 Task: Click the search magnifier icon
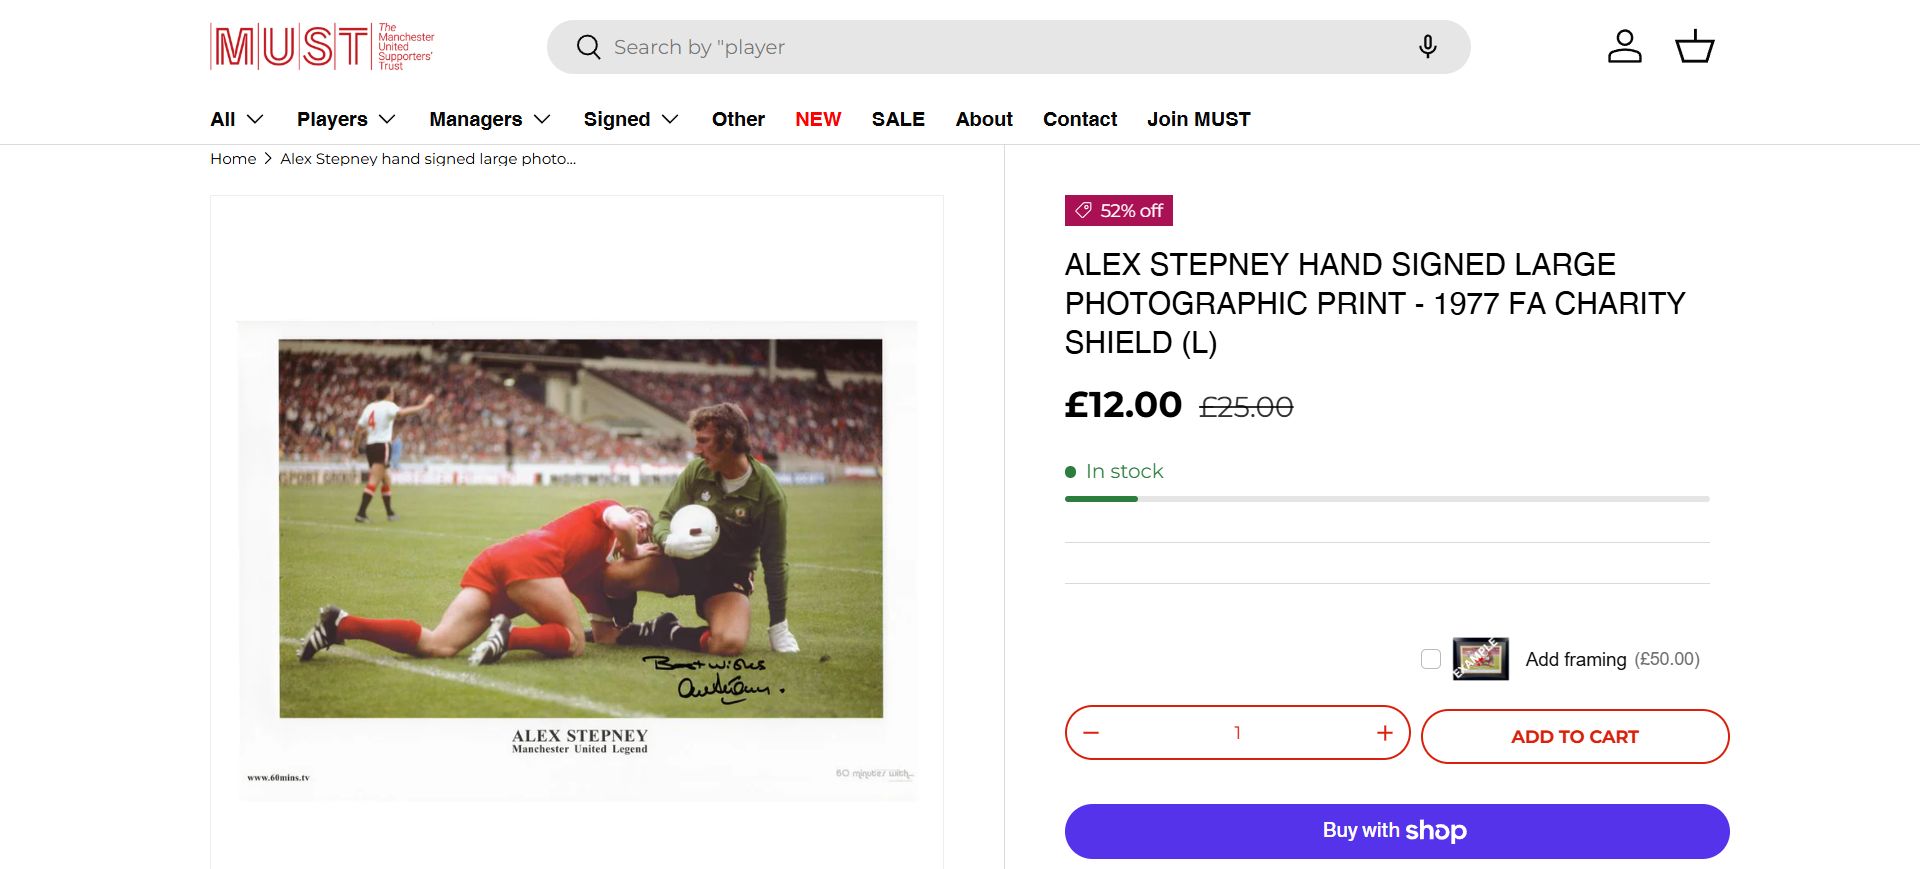click(589, 47)
